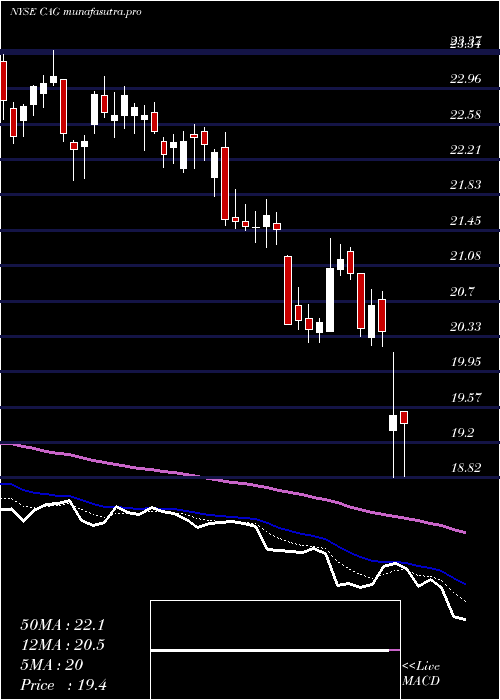
Task: Click the 18.82 price axis label
Action: pyautogui.click(x=466, y=468)
